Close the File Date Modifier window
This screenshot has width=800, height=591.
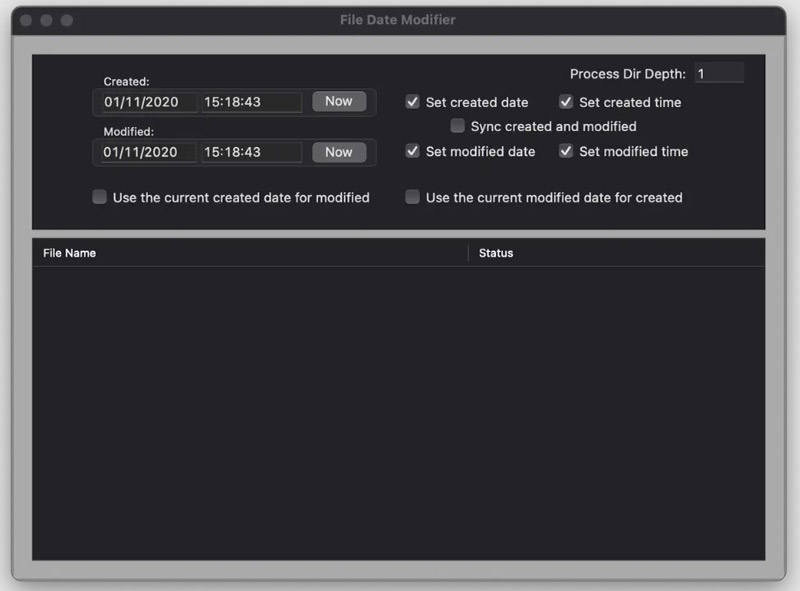pos(26,20)
